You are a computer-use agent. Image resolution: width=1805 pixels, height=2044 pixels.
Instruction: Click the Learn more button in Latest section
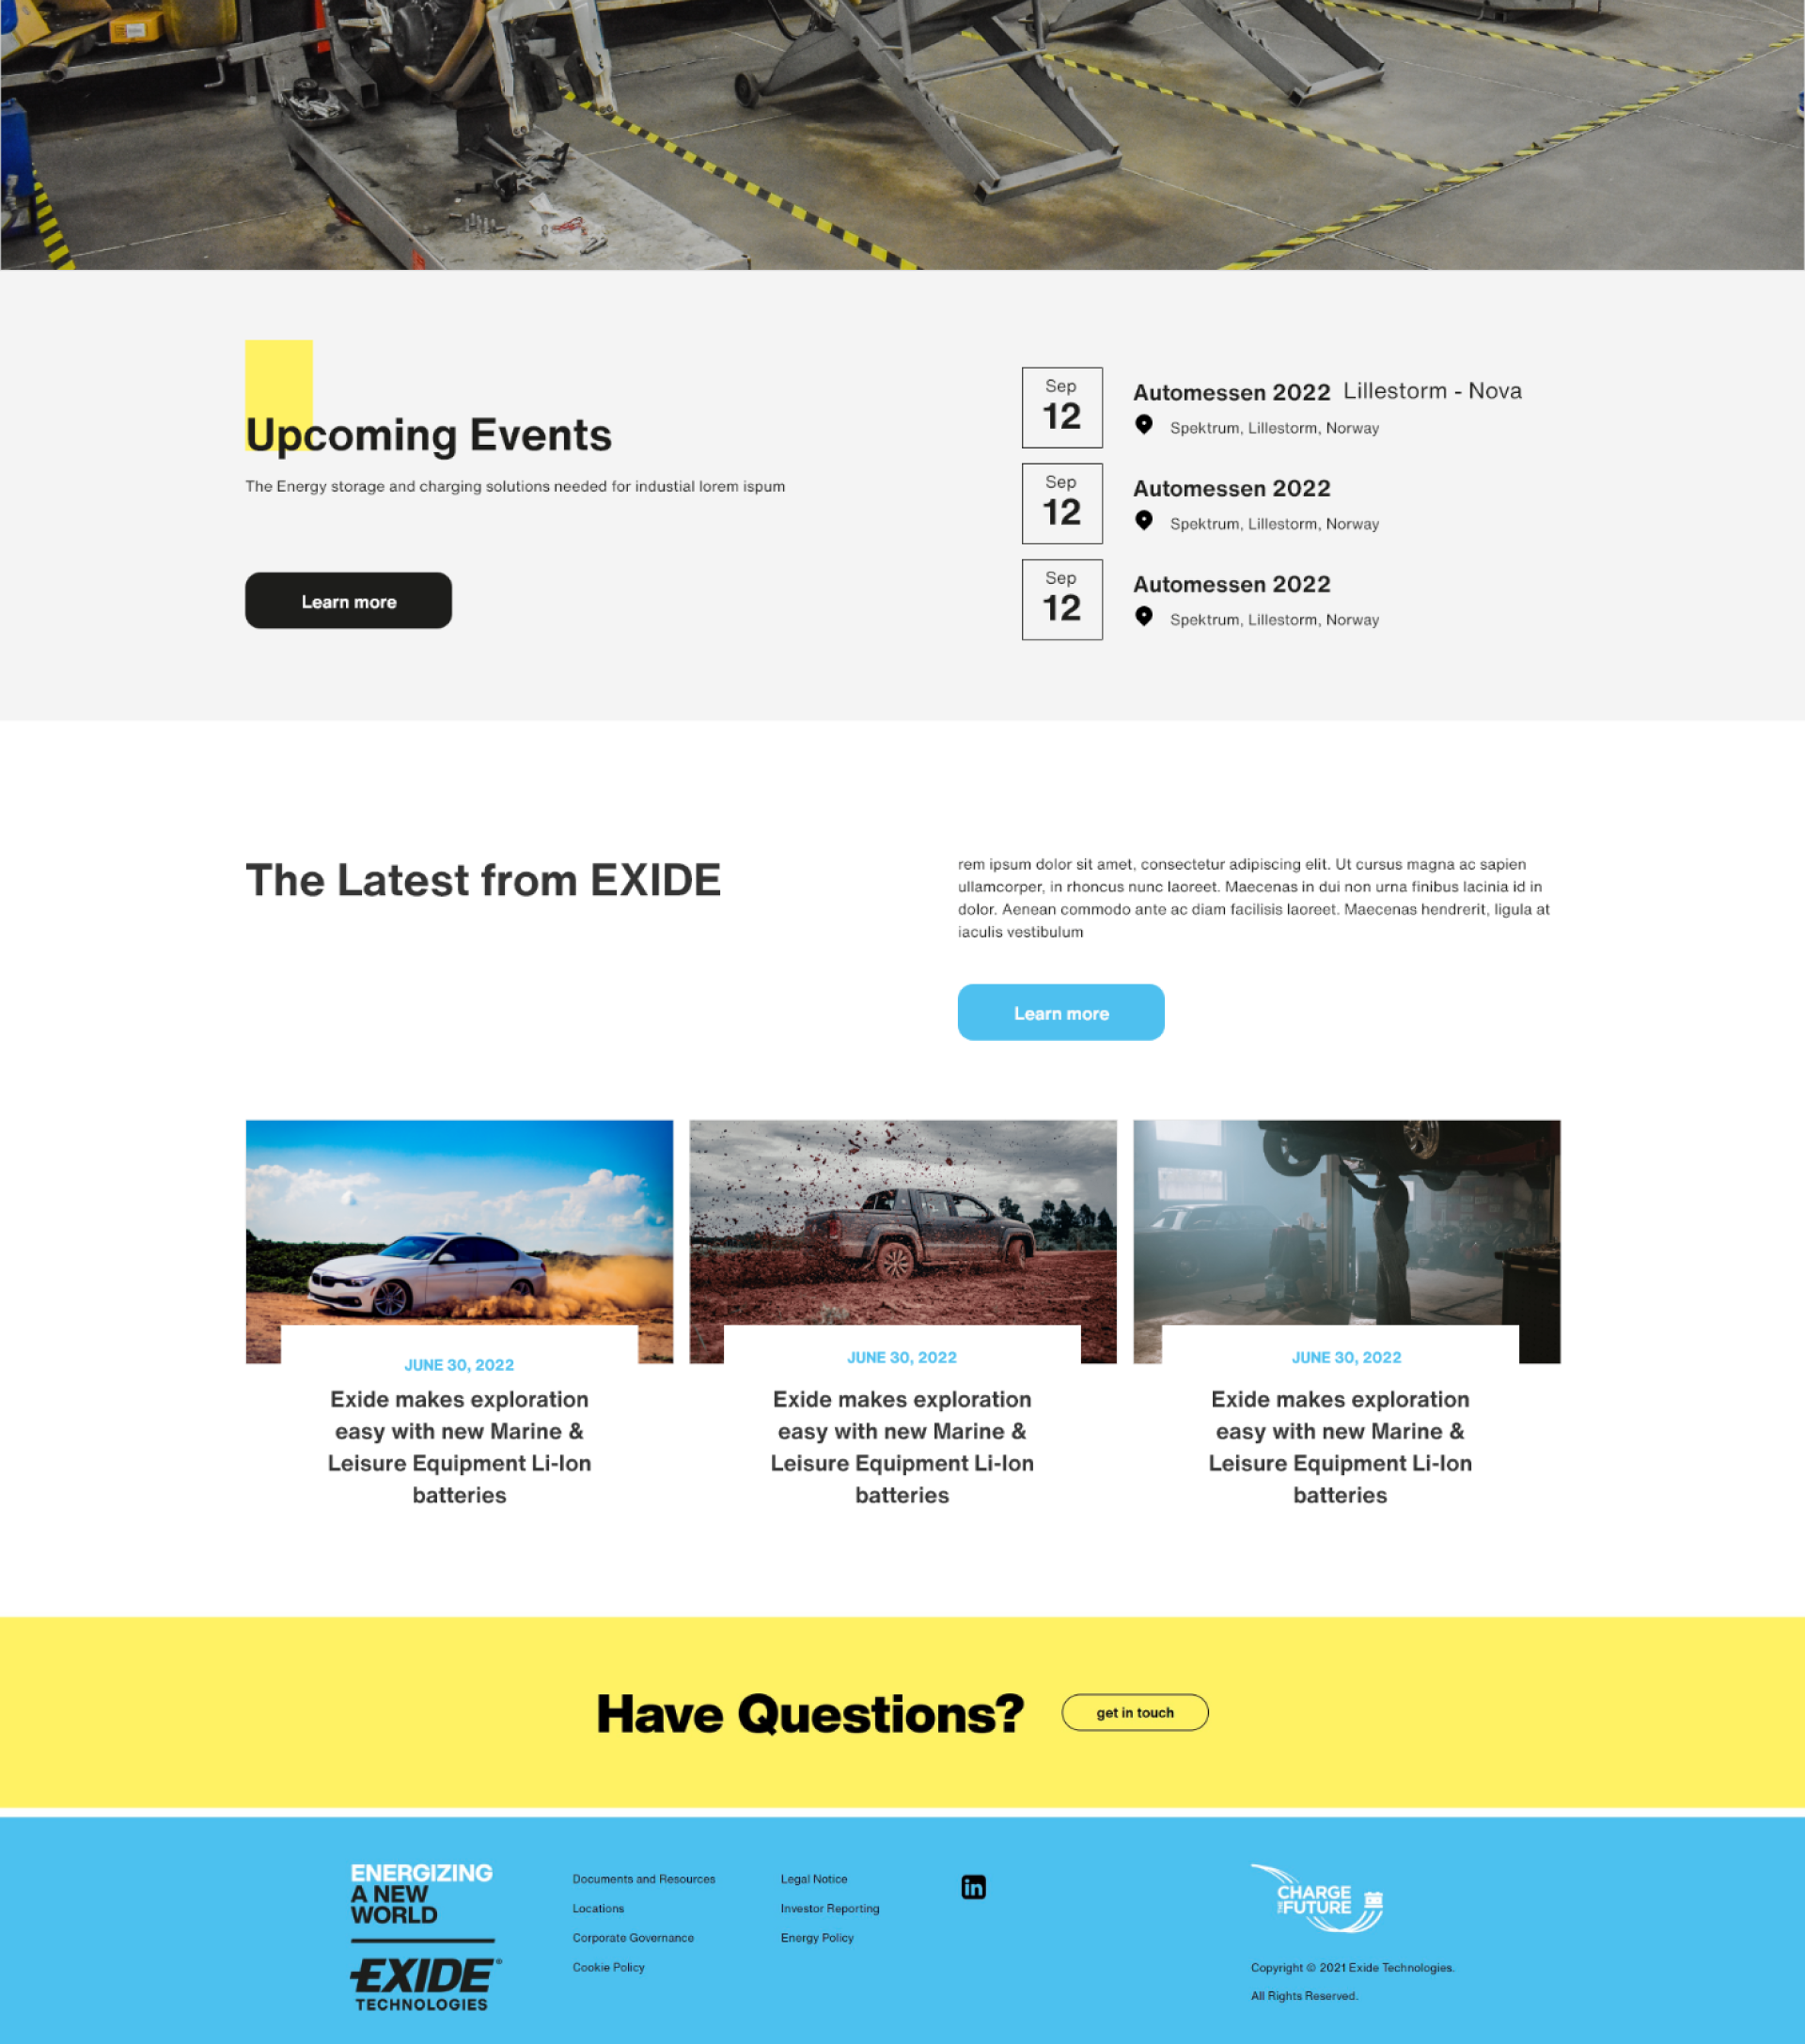[1061, 1013]
